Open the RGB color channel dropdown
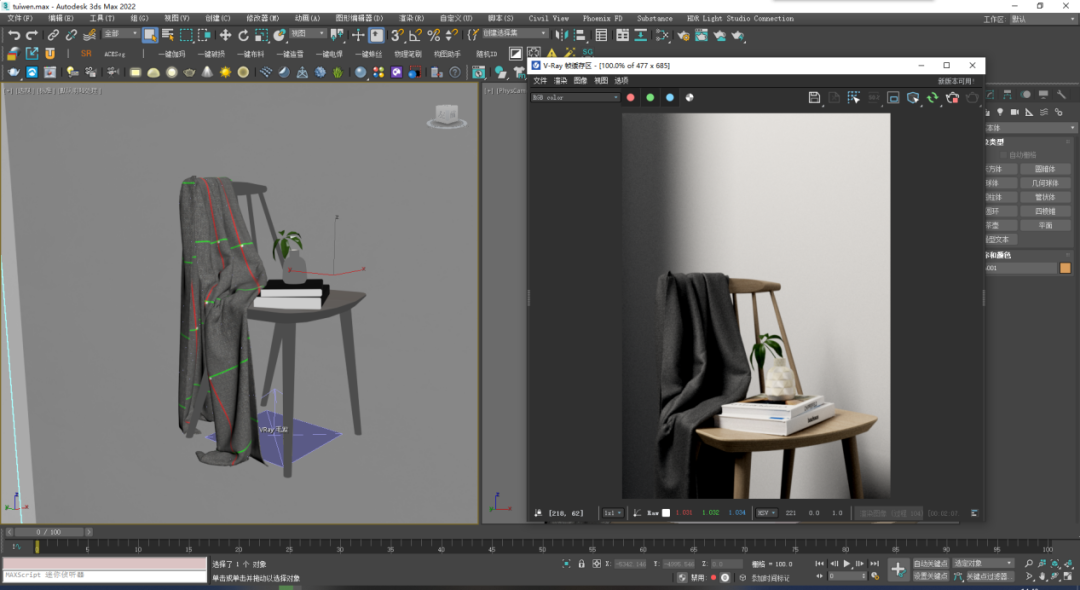The width and height of the screenshot is (1080, 590). click(x=575, y=98)
